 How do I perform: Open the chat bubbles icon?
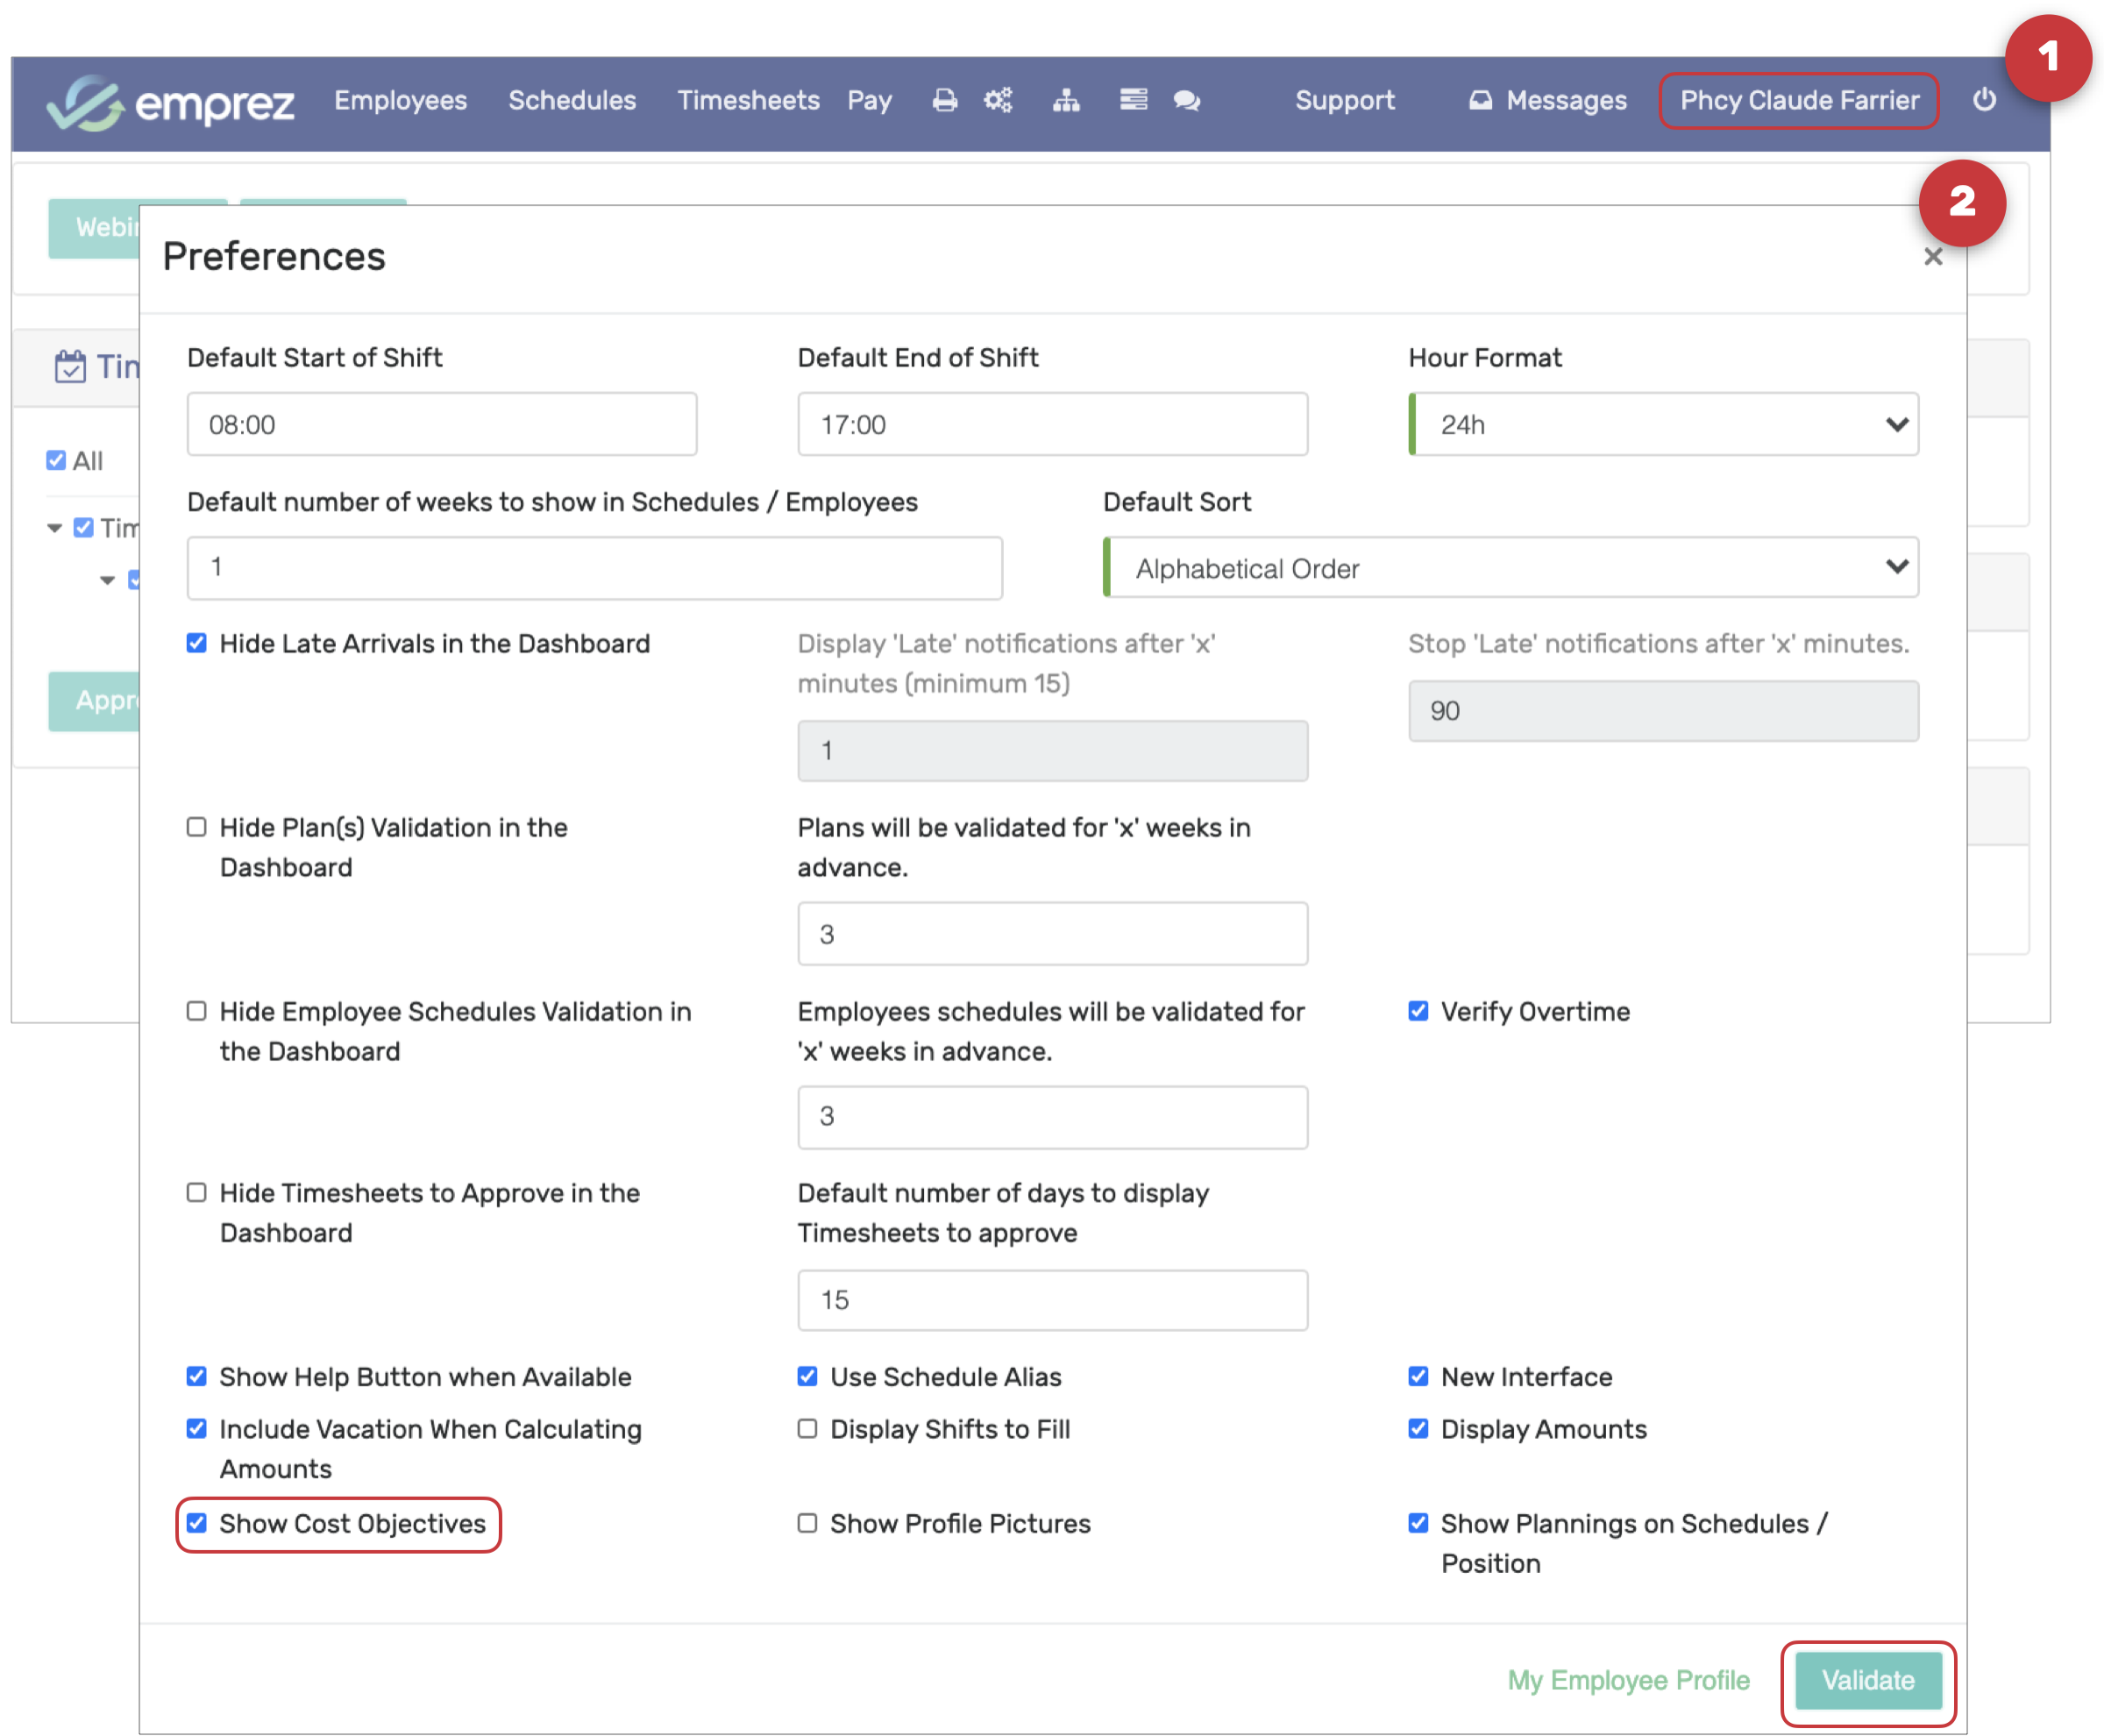point(1187,100)
